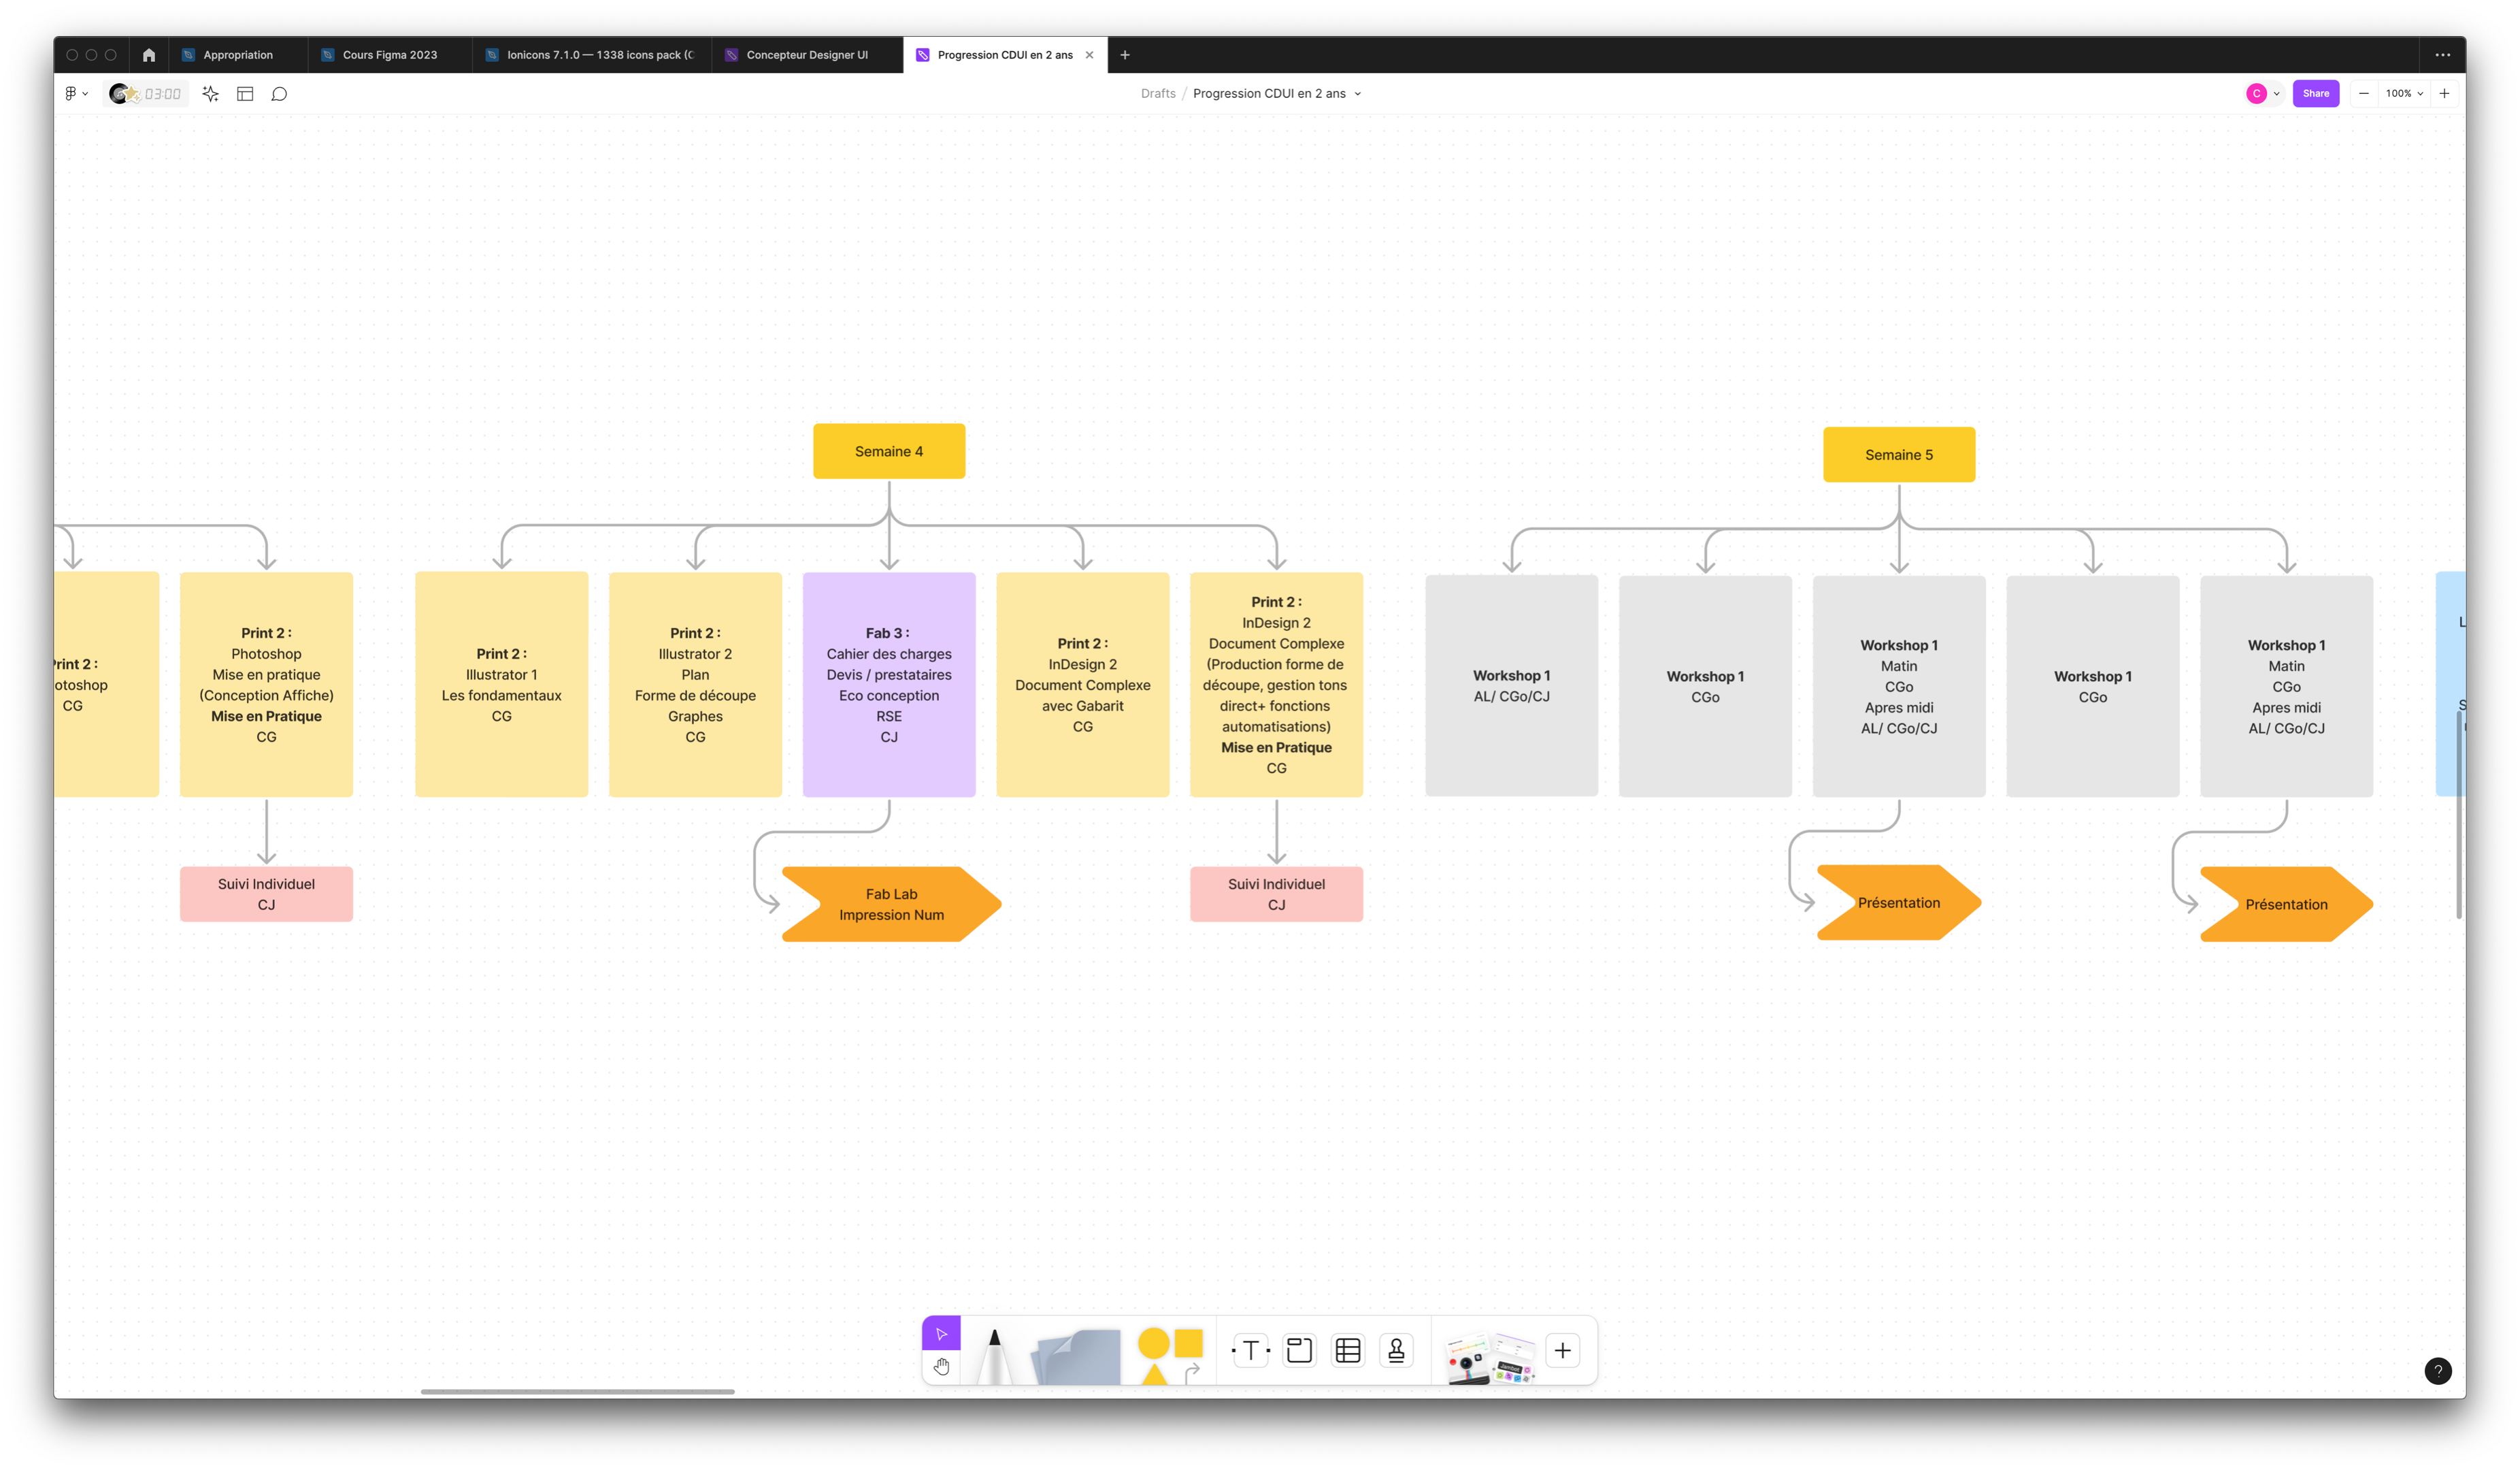Select the Text tool
Viewport: 2520px width, 1470px height.
tap(1250, 1351)
